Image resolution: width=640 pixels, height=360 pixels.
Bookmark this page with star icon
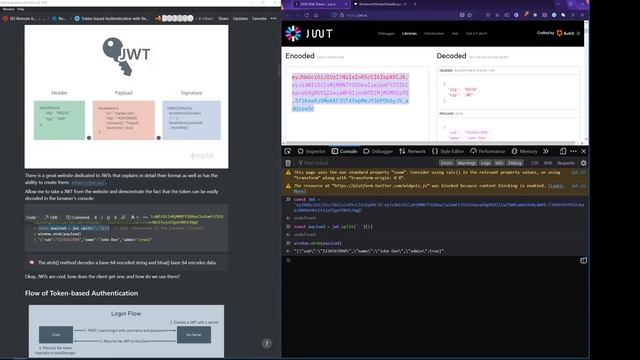pos(469,15)
